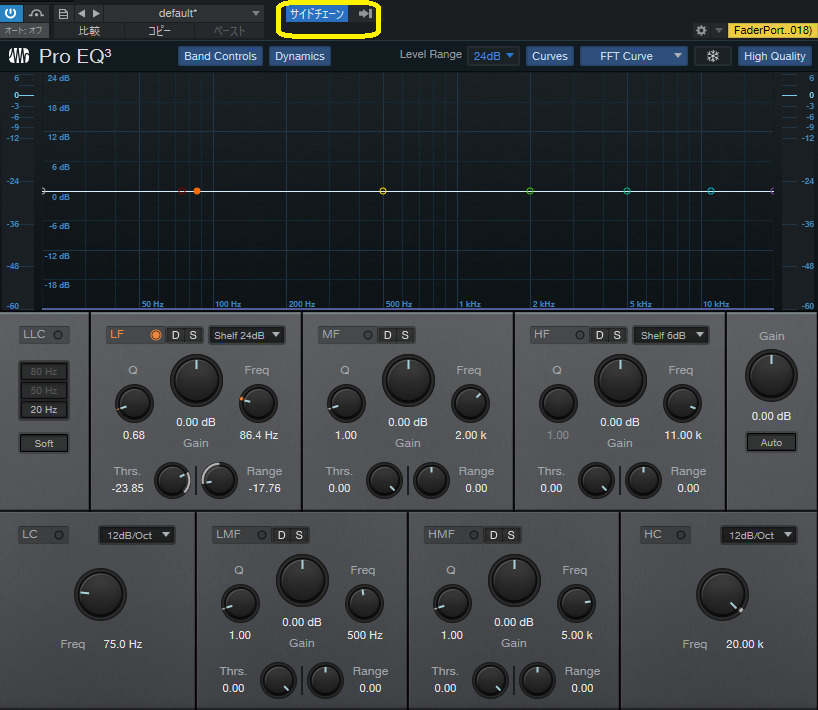Click the bypass curve icon beside power button
Screen dimensions: 818x710
[x=35, y=12]
